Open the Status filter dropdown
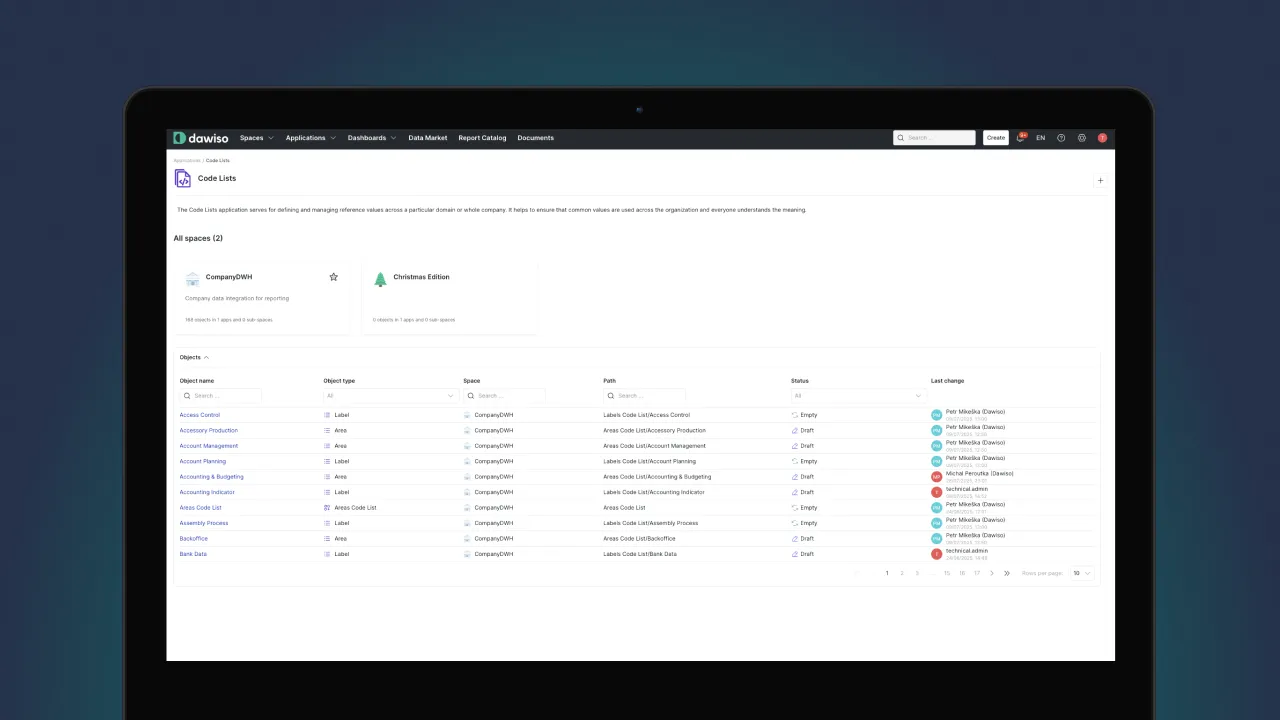This screenshot has width=1280, height=720. point(857,396)
